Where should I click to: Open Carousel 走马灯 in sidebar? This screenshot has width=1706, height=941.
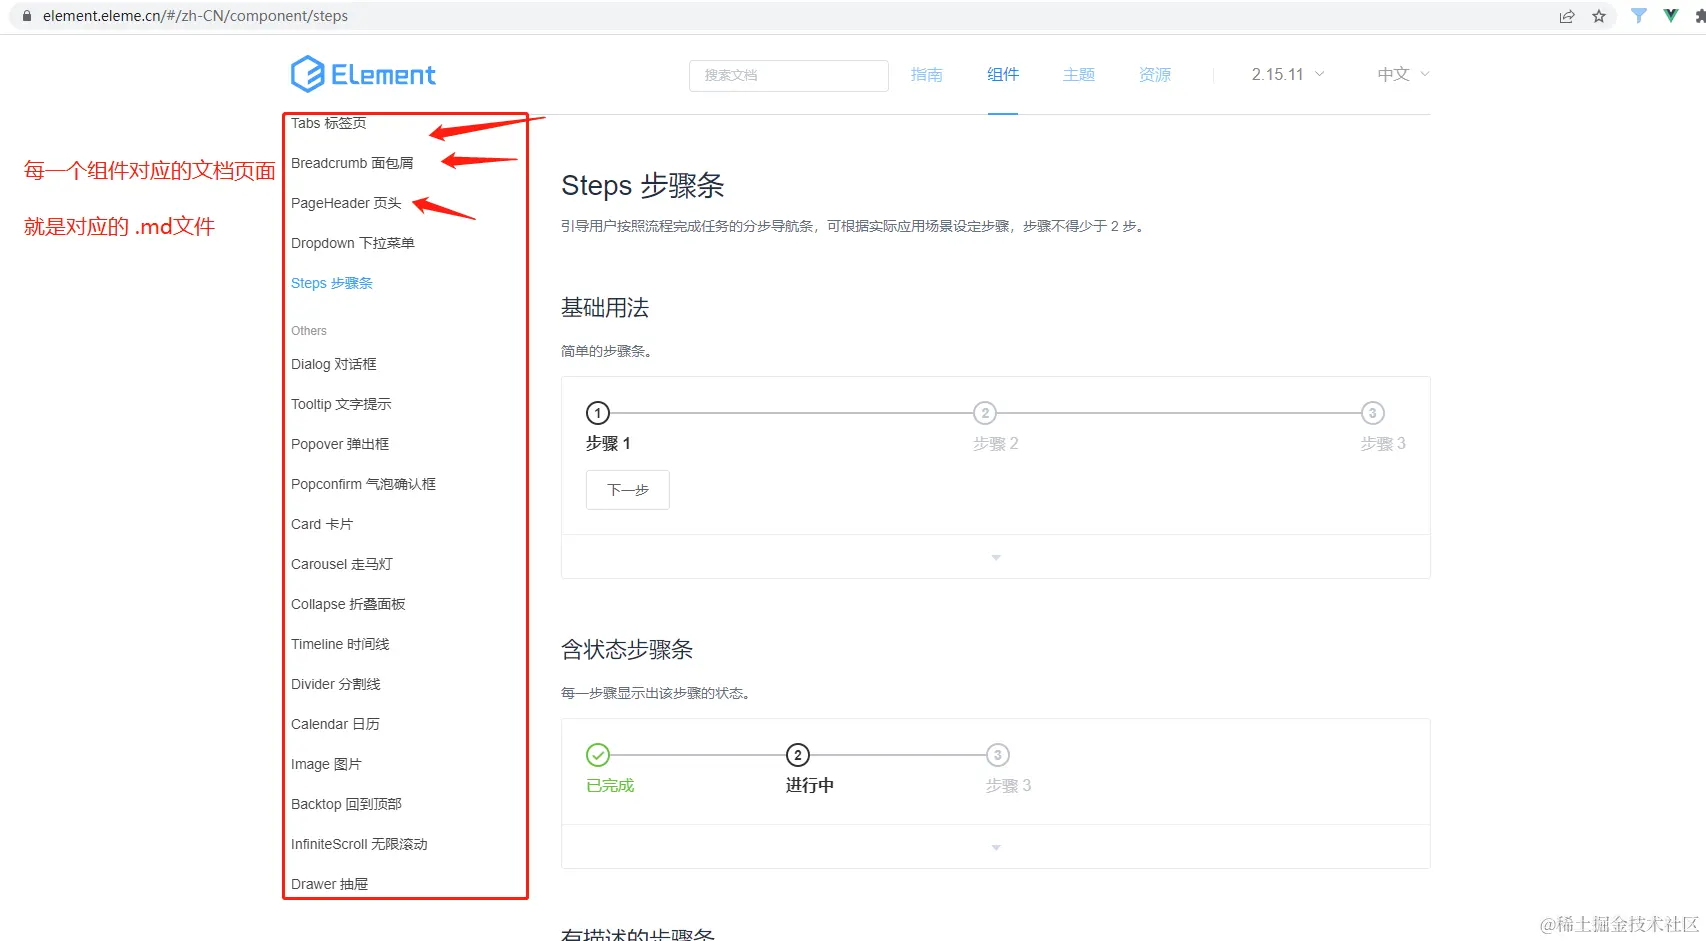(x=342, y=564)
